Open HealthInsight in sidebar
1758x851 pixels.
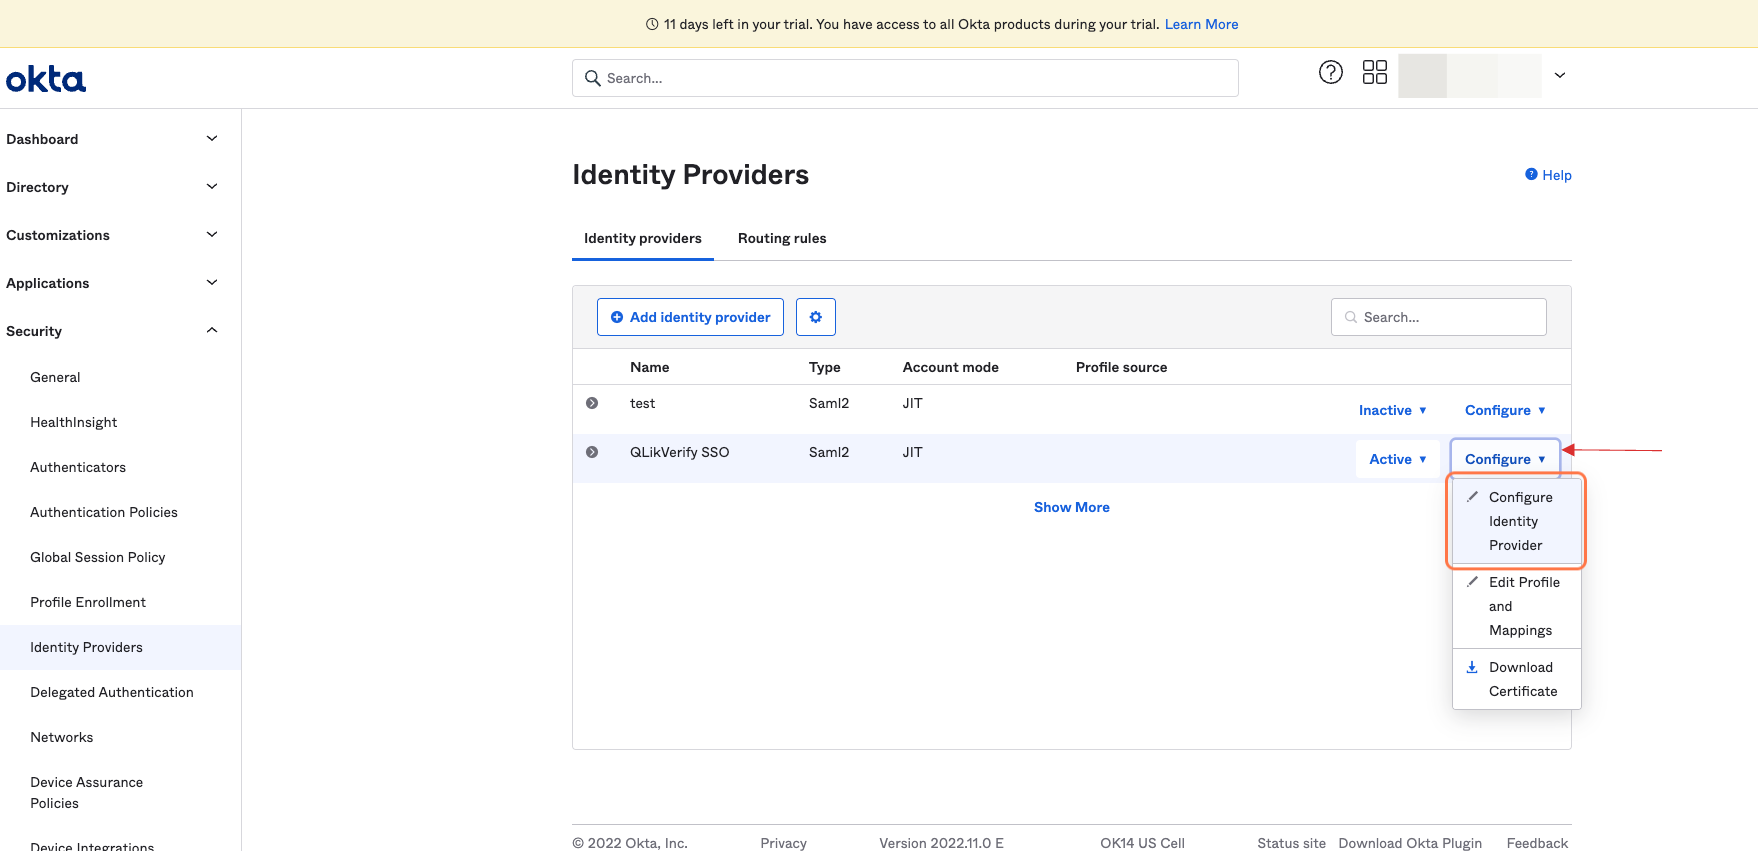point(74,422)
